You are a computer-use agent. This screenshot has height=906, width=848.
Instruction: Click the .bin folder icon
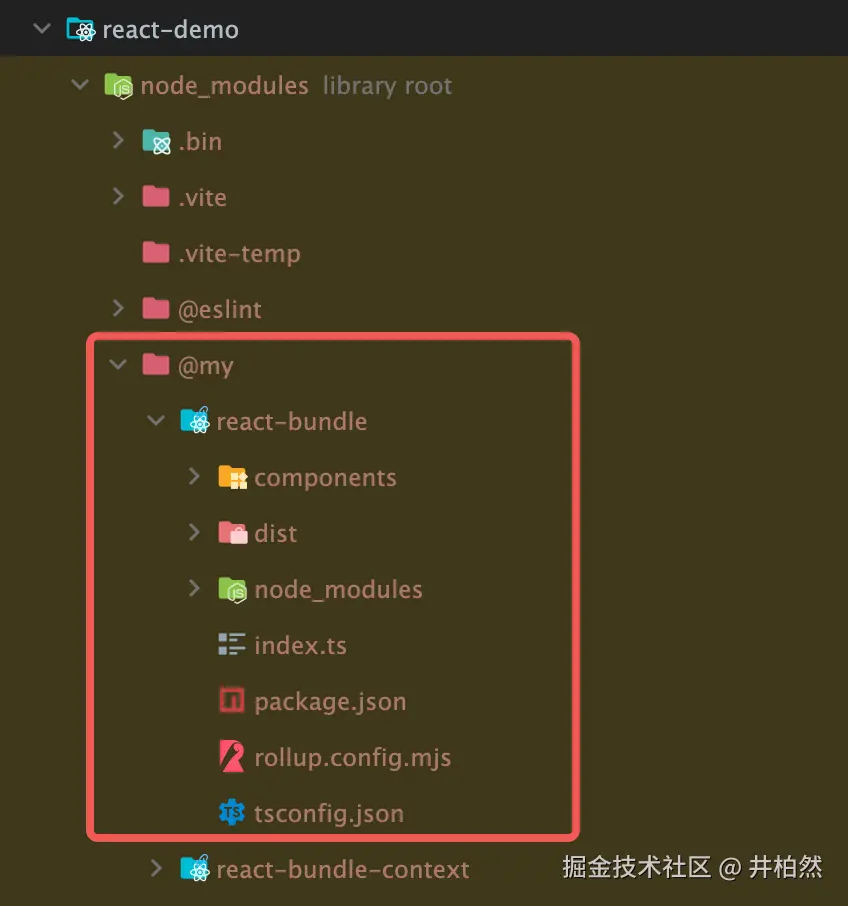157,142
